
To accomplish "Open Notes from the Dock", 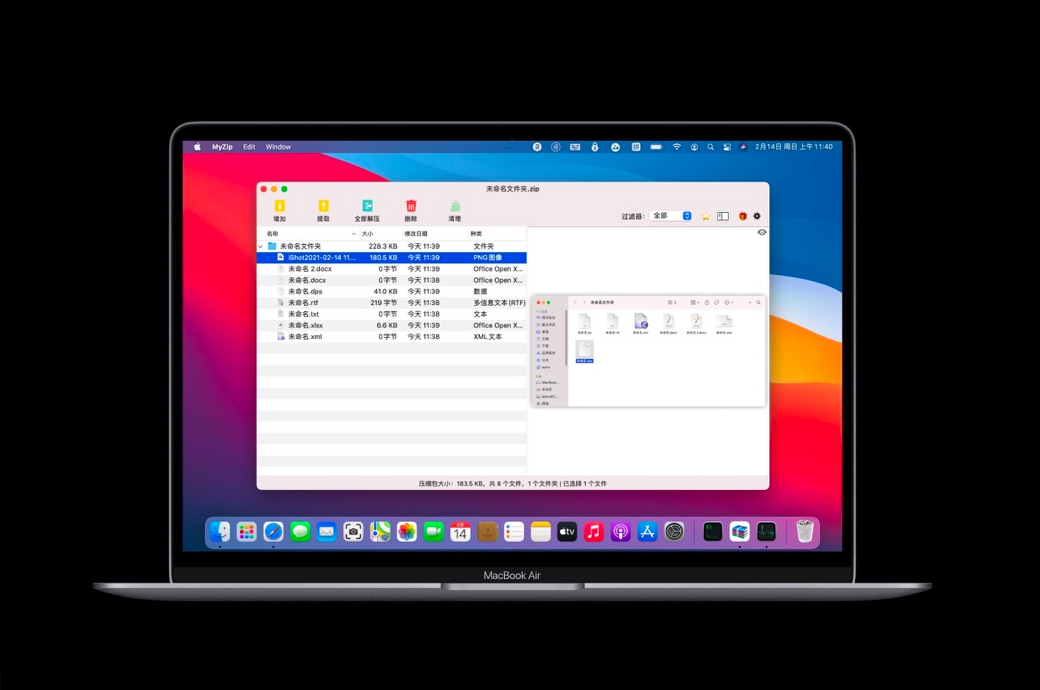I will coord(541,531).
